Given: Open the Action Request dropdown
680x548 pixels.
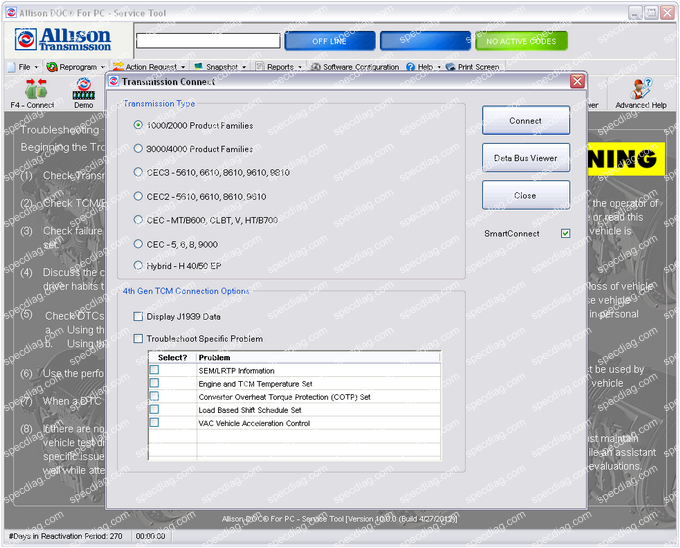Looking at the screenshot, I should click(x=150, y=67).
